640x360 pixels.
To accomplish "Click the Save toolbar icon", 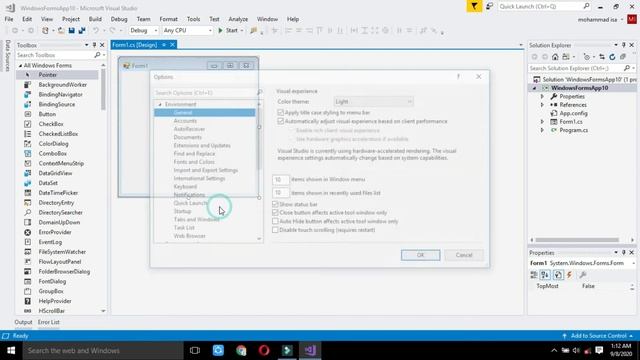I will tap(71, 31).
